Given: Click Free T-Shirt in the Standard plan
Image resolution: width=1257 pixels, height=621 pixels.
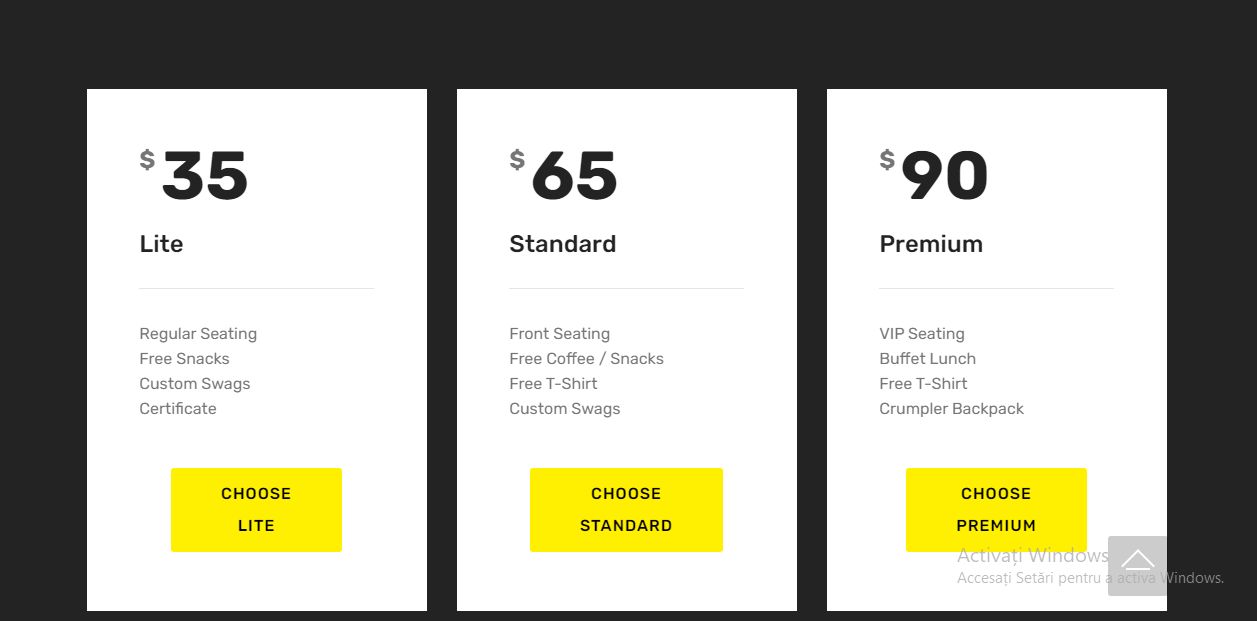Looking at the screenshot, I should (553, 384).
